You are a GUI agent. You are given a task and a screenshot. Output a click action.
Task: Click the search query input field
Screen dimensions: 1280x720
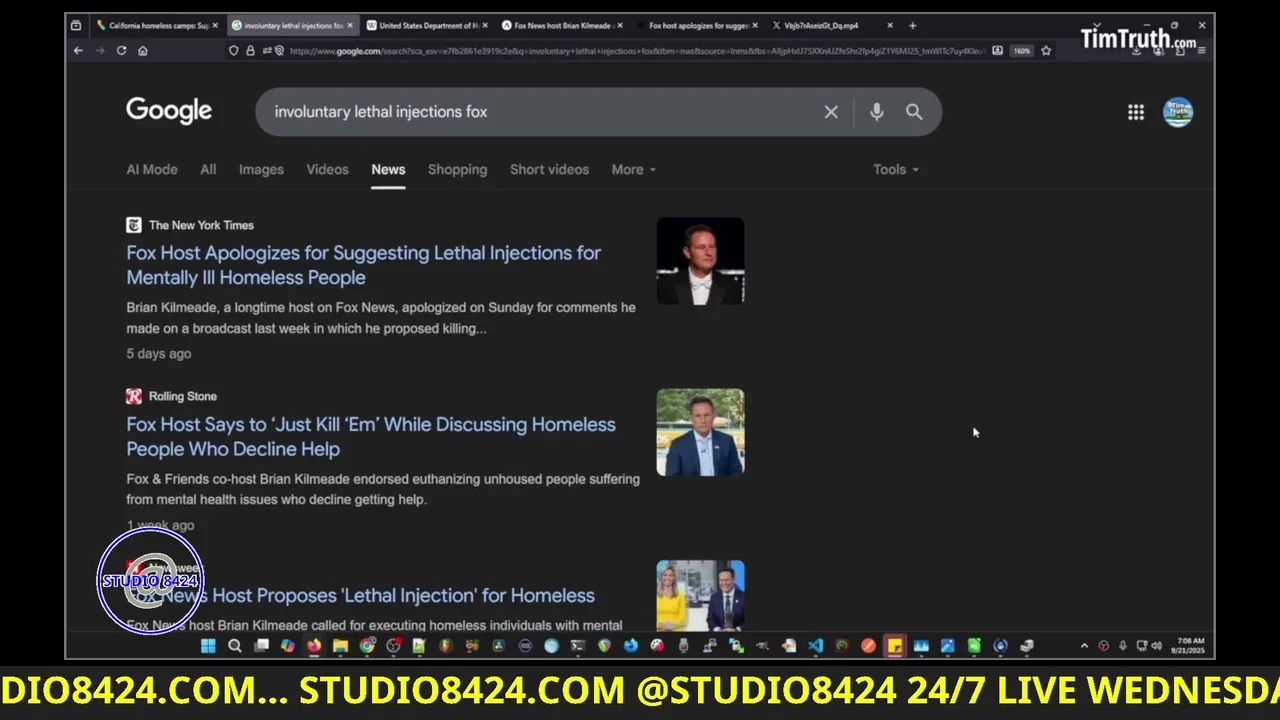tap(540, 112)
